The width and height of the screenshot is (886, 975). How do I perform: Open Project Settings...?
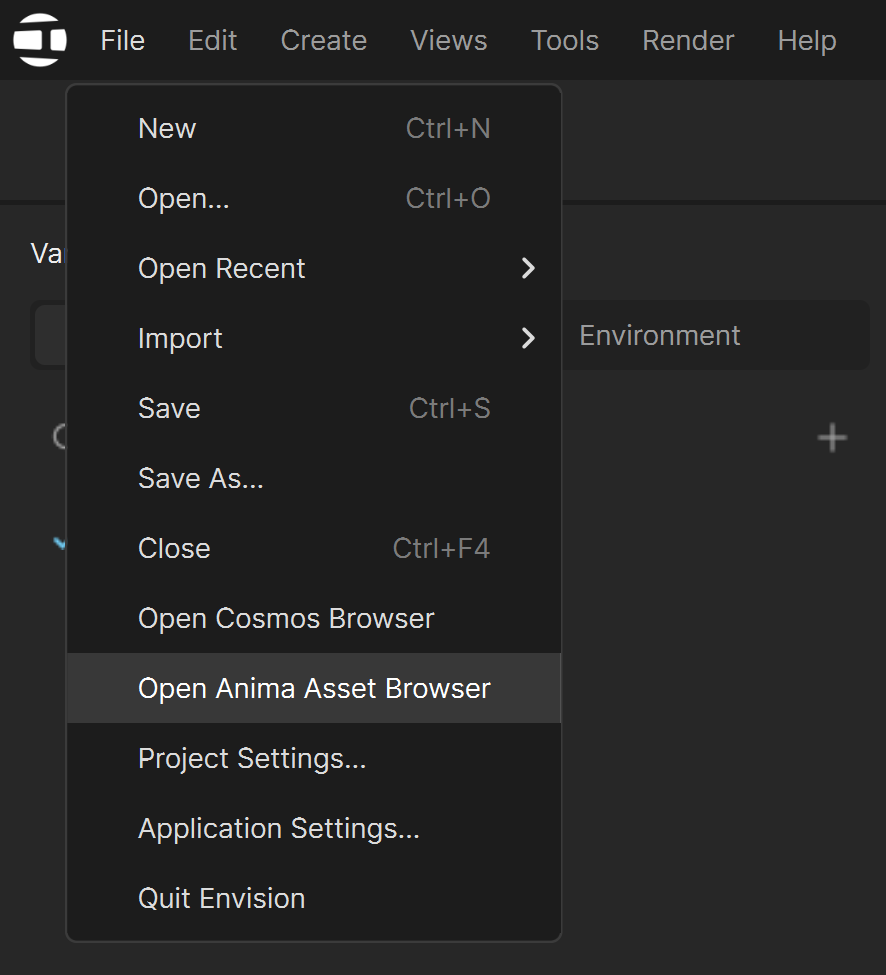click(x=314, y=759)
